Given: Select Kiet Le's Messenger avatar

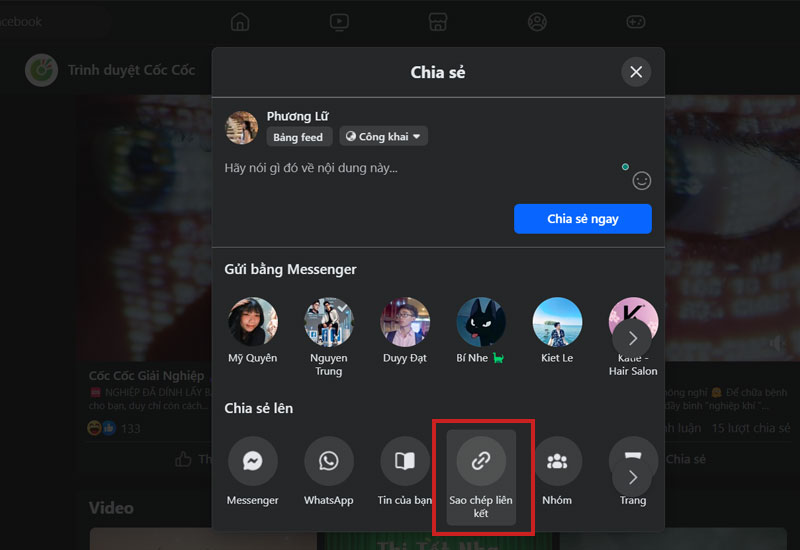Looking at the screenshot, I should tap(557, 322).
